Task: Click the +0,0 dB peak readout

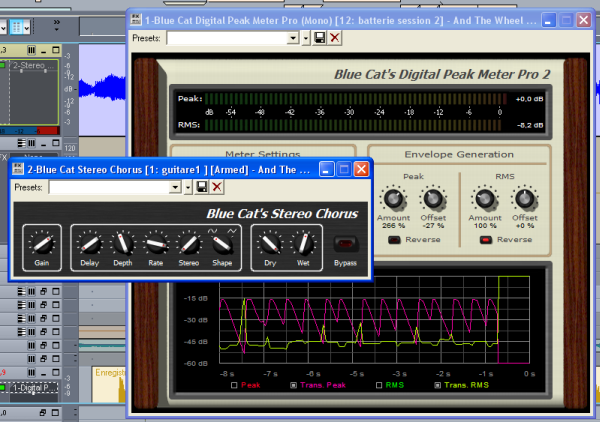Action: 529,99
